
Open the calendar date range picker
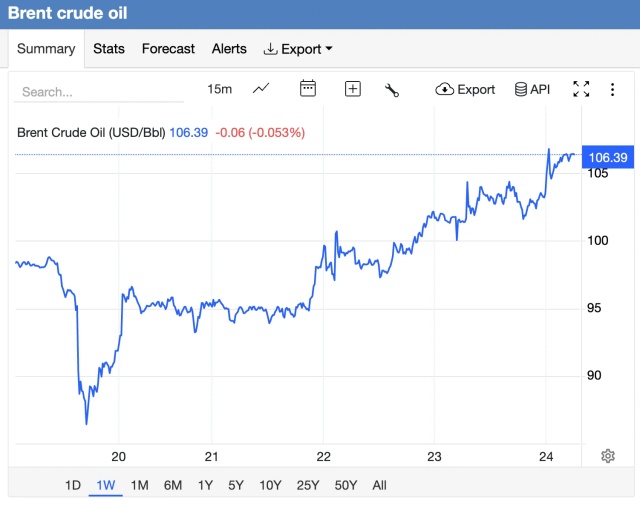[308, 89]
